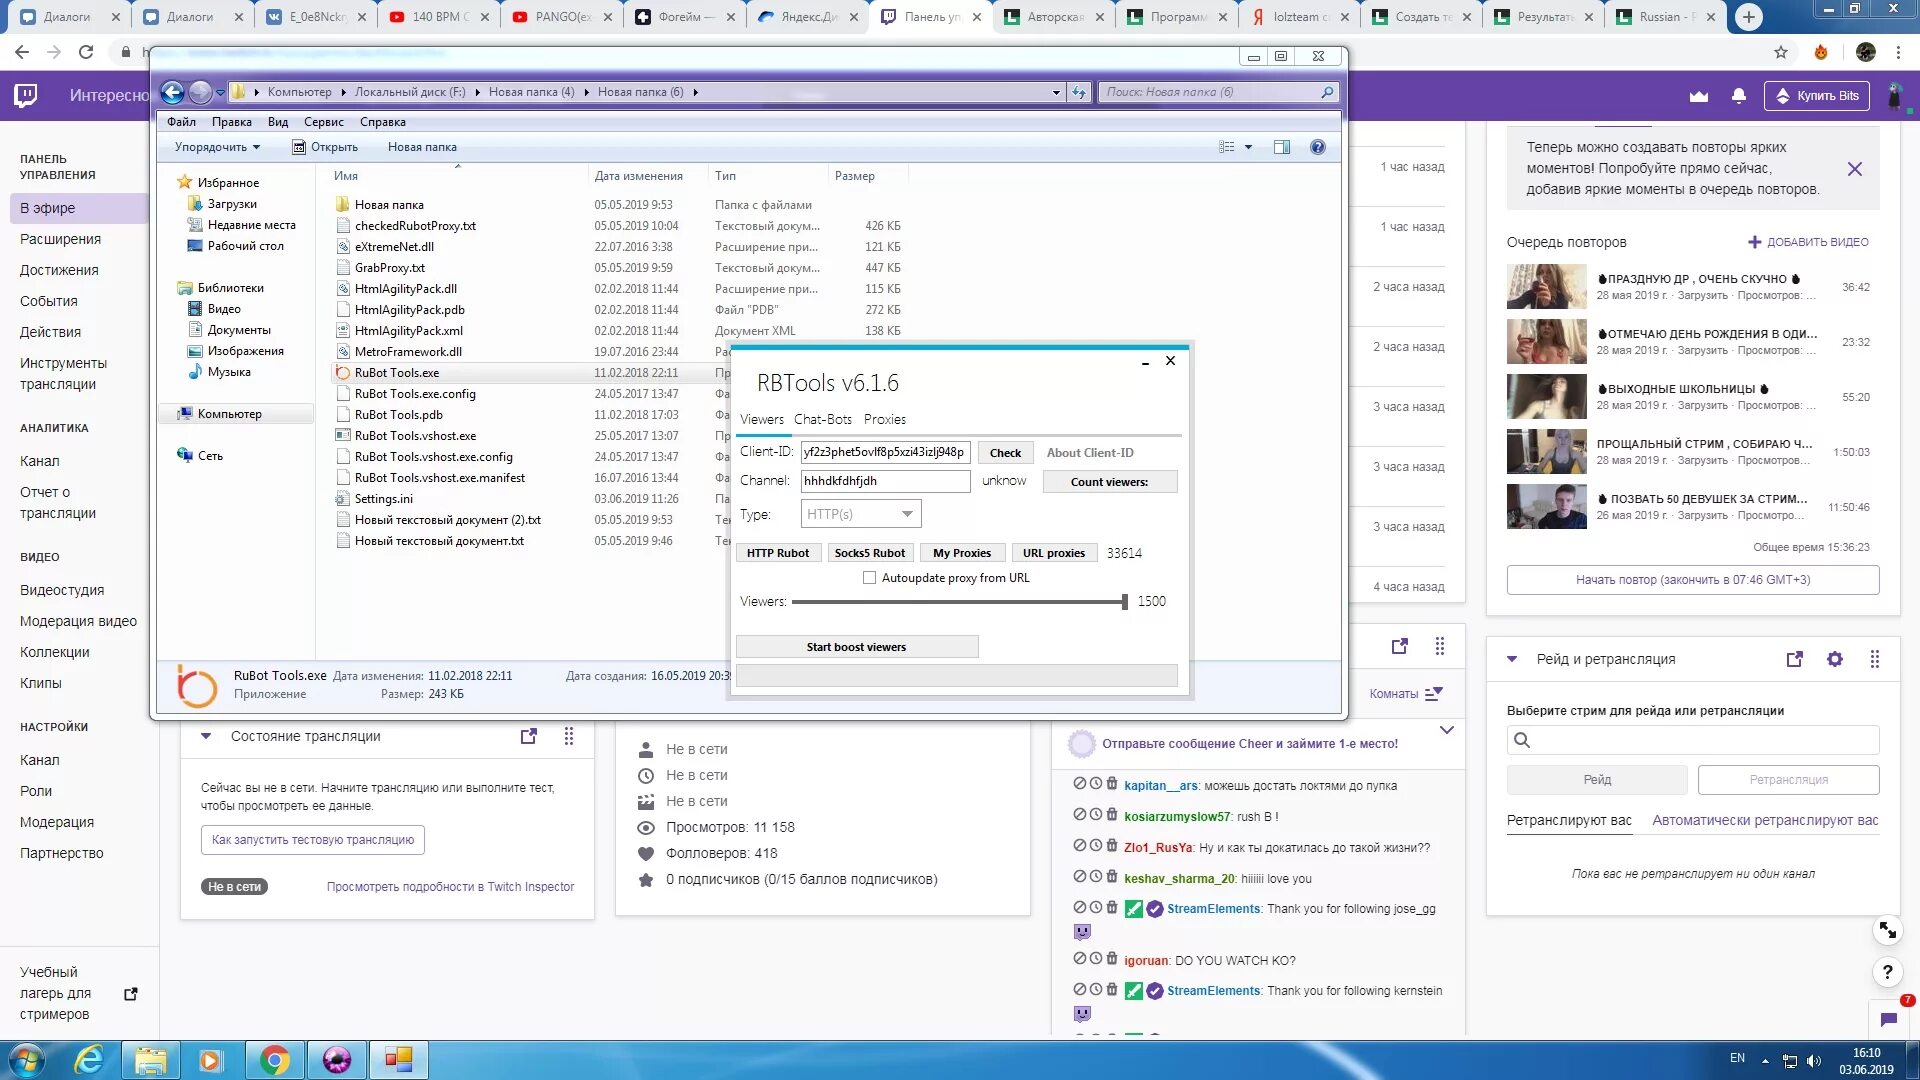
Task: Click the Check Client-ID button
Action: pyautogui.click(x=1005, y=453)
